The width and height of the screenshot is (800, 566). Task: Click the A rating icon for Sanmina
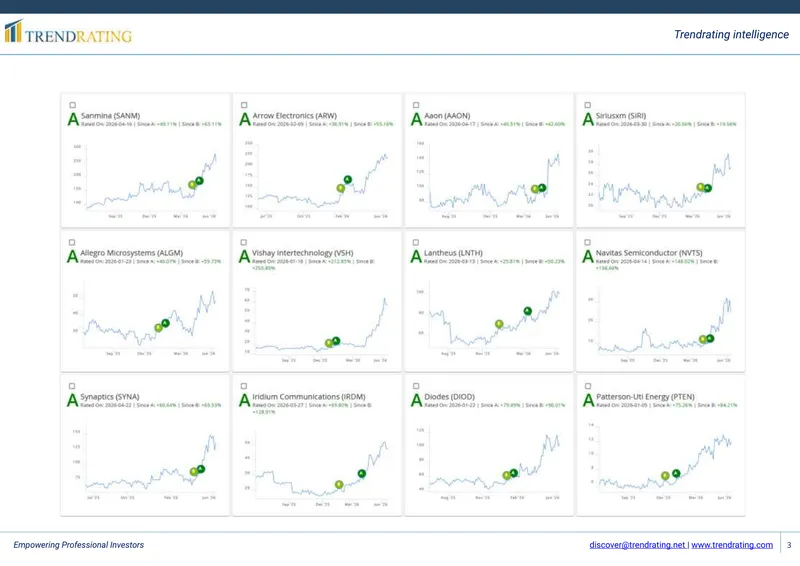pos(73,119)
